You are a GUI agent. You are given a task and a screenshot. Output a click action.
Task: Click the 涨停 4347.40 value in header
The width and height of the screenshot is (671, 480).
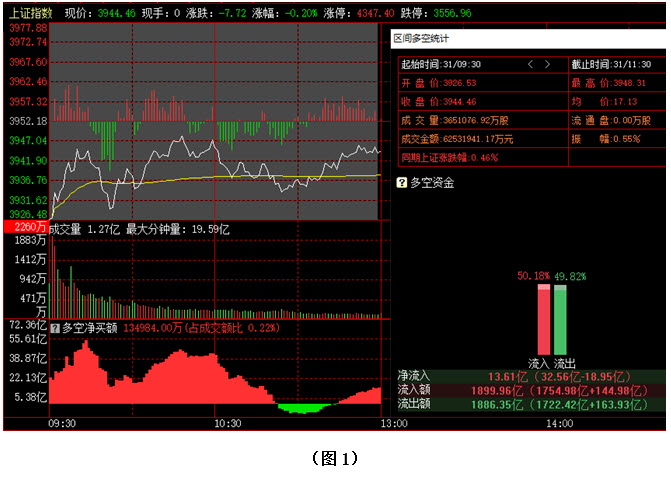pos(375,13)
